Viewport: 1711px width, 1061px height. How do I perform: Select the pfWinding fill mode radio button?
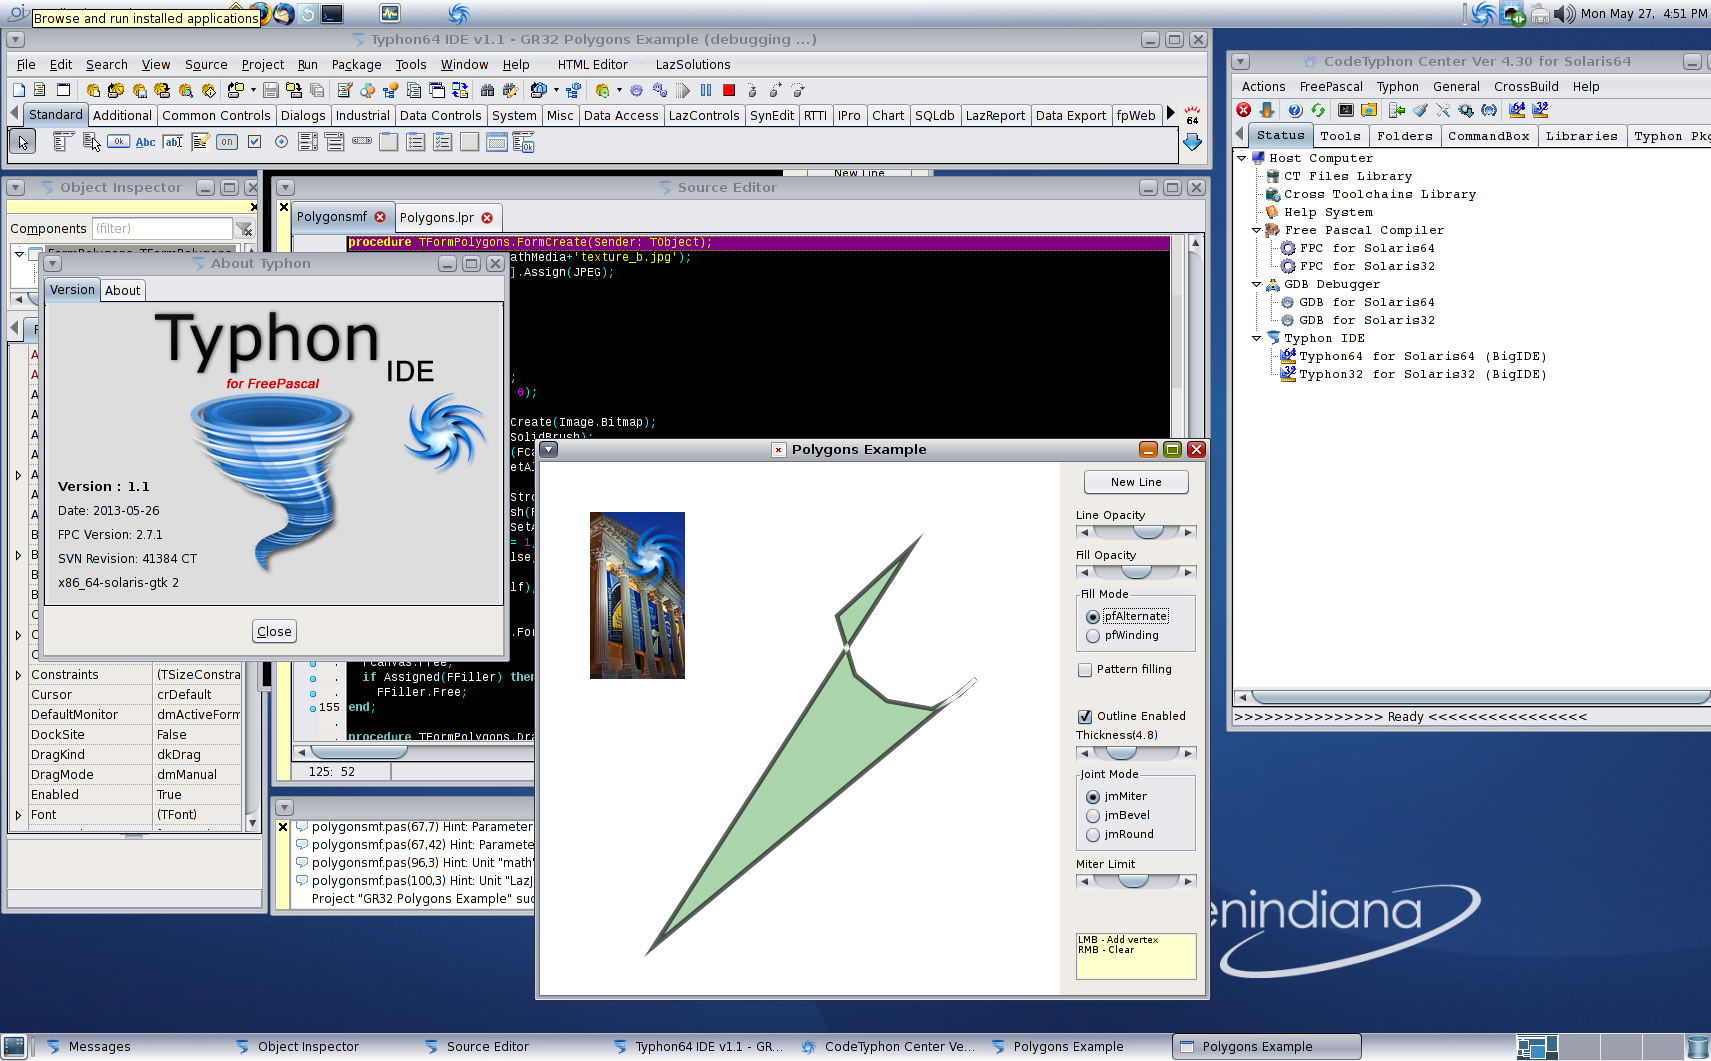(x=1092, y=636)
